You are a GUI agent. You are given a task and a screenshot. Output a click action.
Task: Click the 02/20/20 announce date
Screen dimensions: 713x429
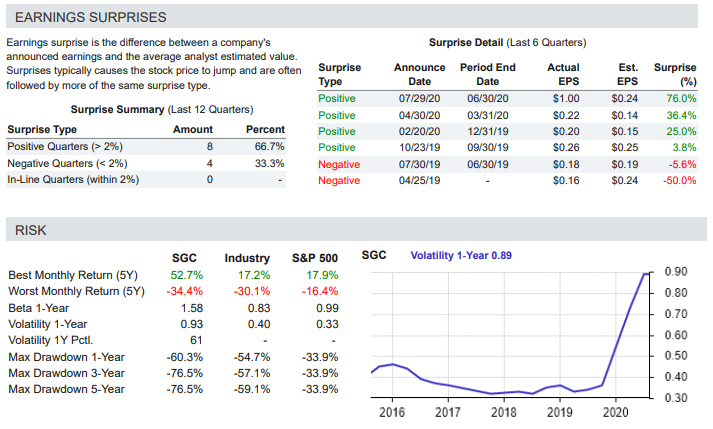pos(419,131)
